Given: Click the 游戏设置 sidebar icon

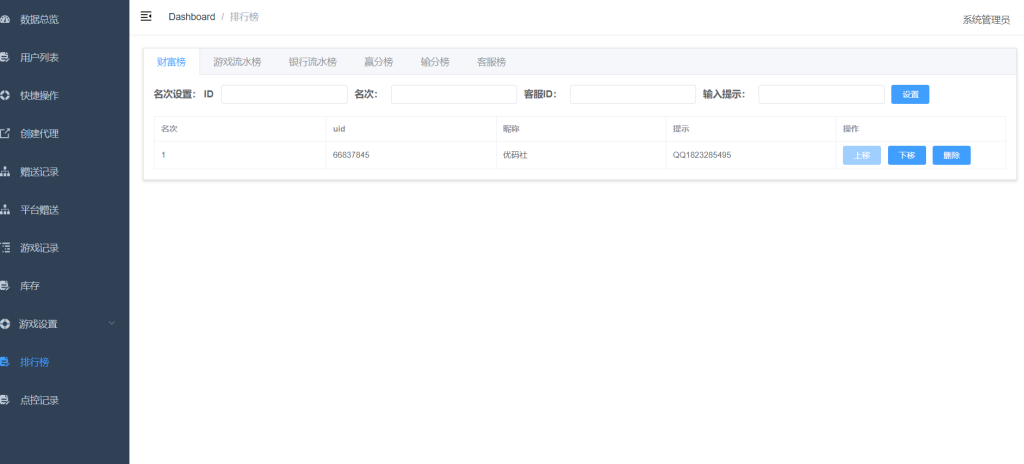Looking at the screenshot, I should (5, 323).
